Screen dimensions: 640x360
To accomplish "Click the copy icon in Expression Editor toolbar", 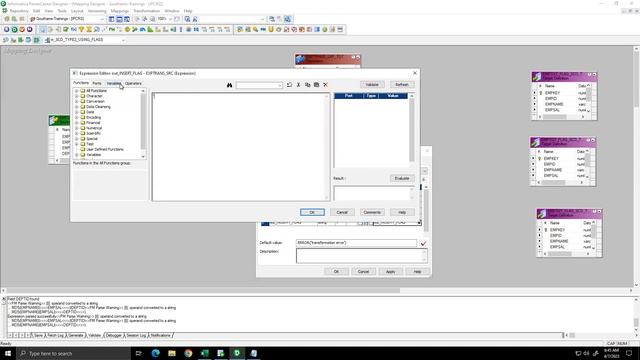I will point(307,85).
